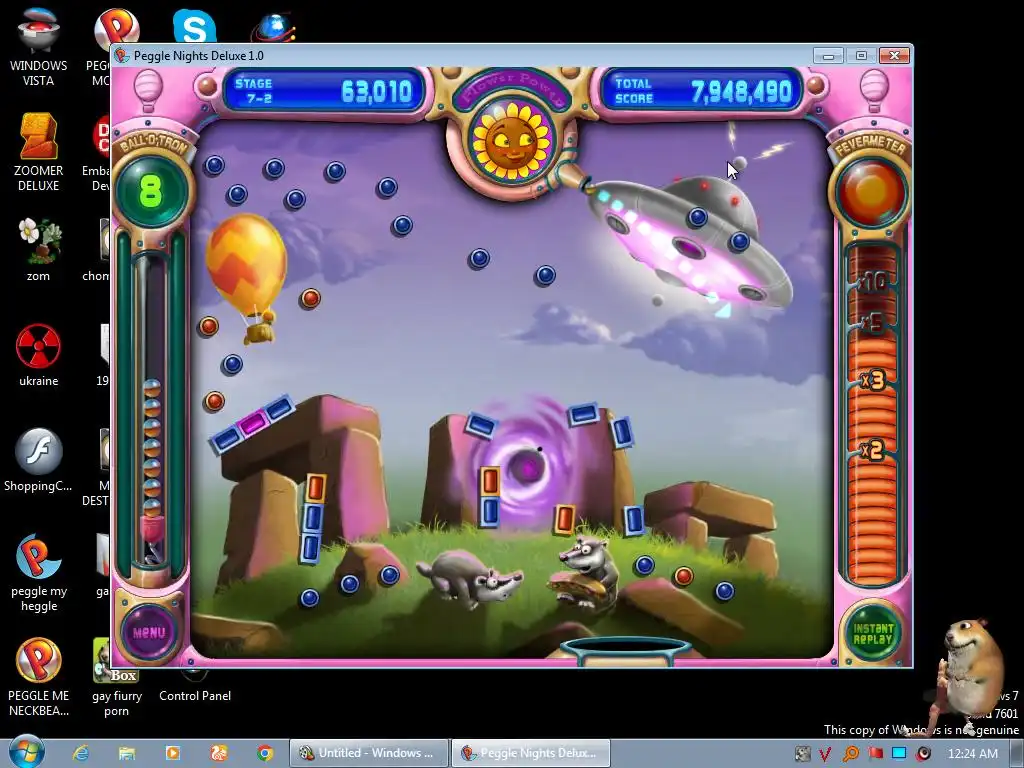
Task: Minimize the Peggle Nights Deluxe window
Action: coord(828,56)
